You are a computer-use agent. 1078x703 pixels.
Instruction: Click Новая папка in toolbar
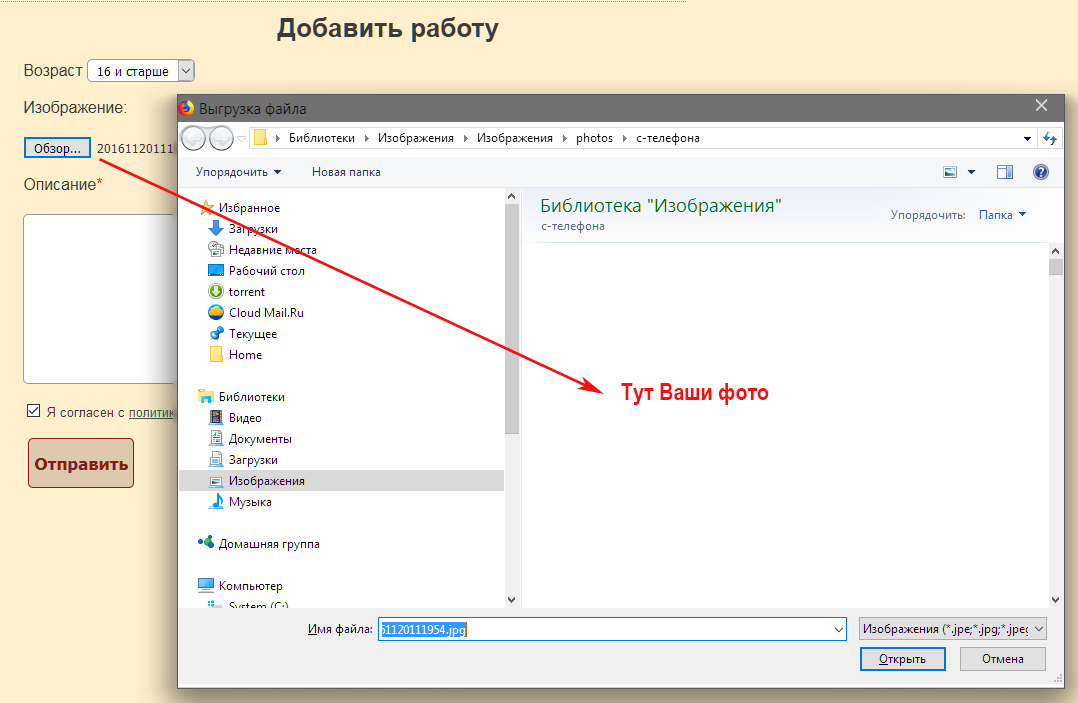coord(346,172)
